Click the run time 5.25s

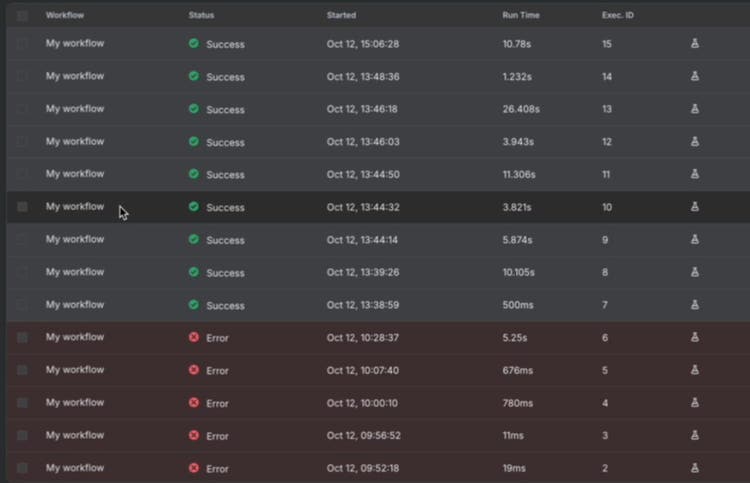click(x=515, y=338)
